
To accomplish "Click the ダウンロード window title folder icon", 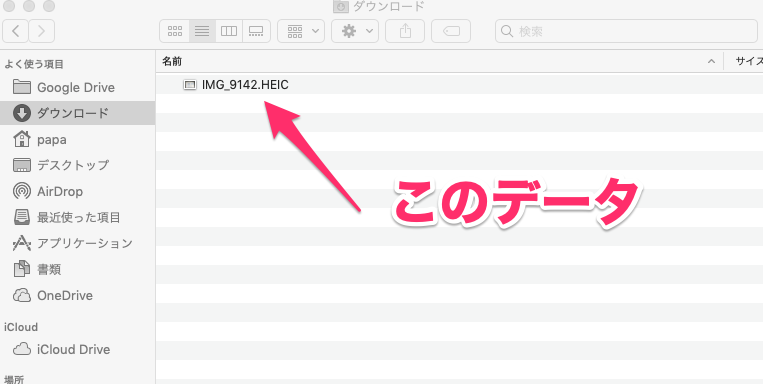I will click(x=341, y=6).
